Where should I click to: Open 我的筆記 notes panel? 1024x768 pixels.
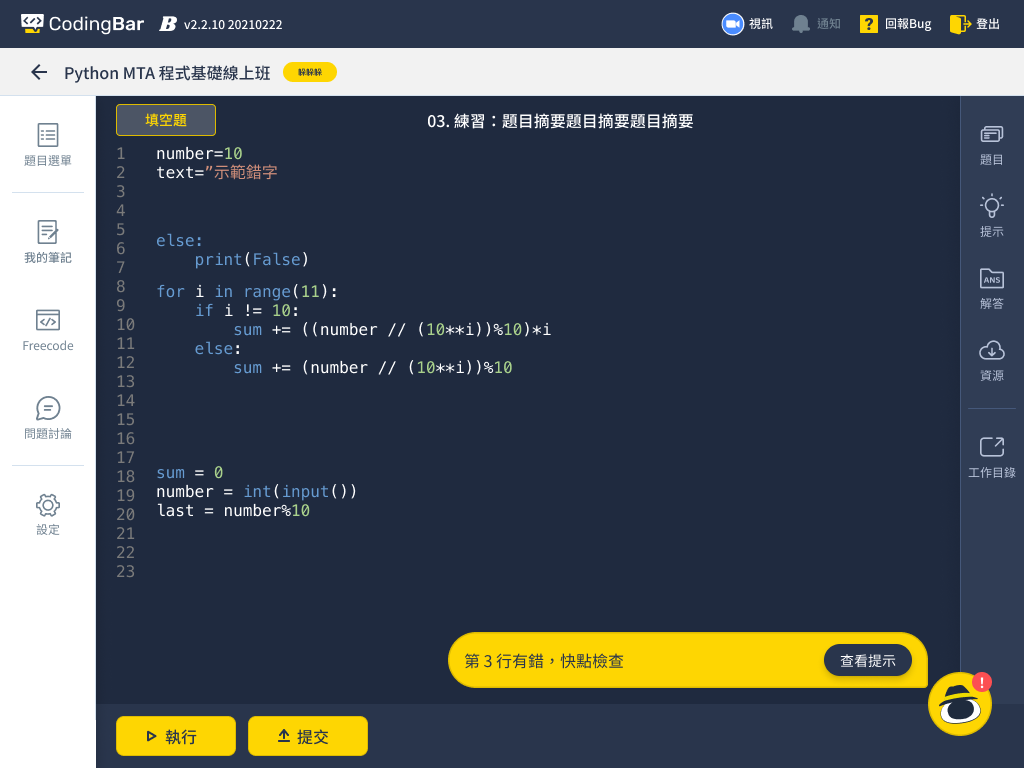[48, 242]
